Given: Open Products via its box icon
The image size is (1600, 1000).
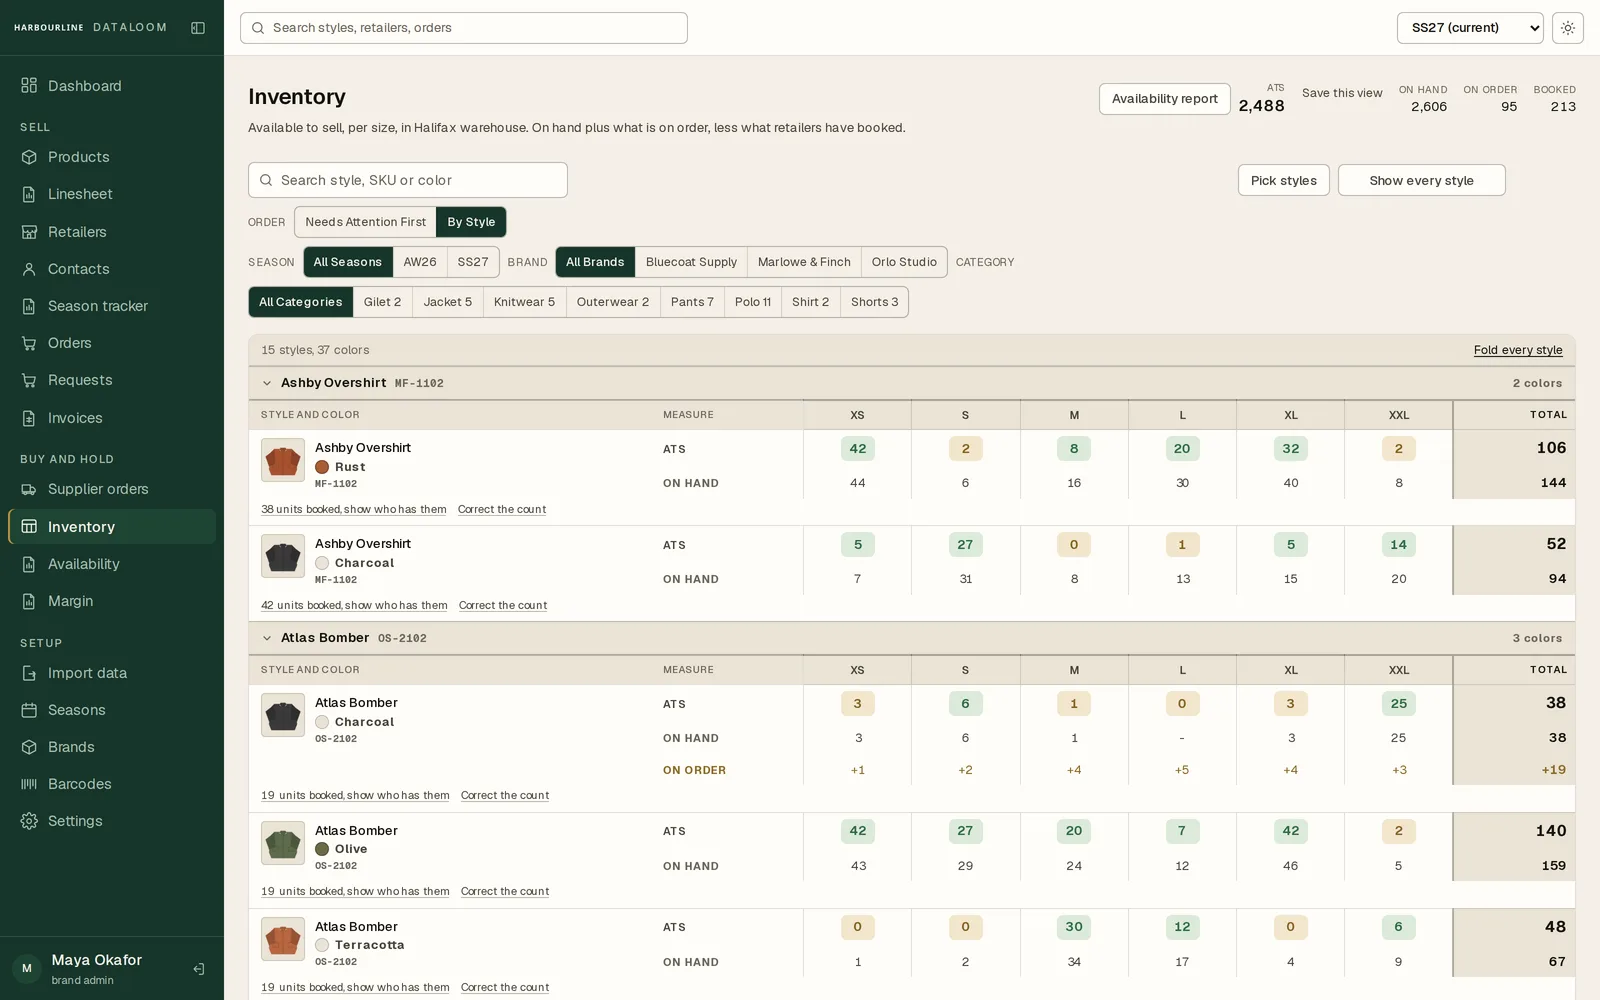Looking at the screenshot, I should [x=29, y=157].
